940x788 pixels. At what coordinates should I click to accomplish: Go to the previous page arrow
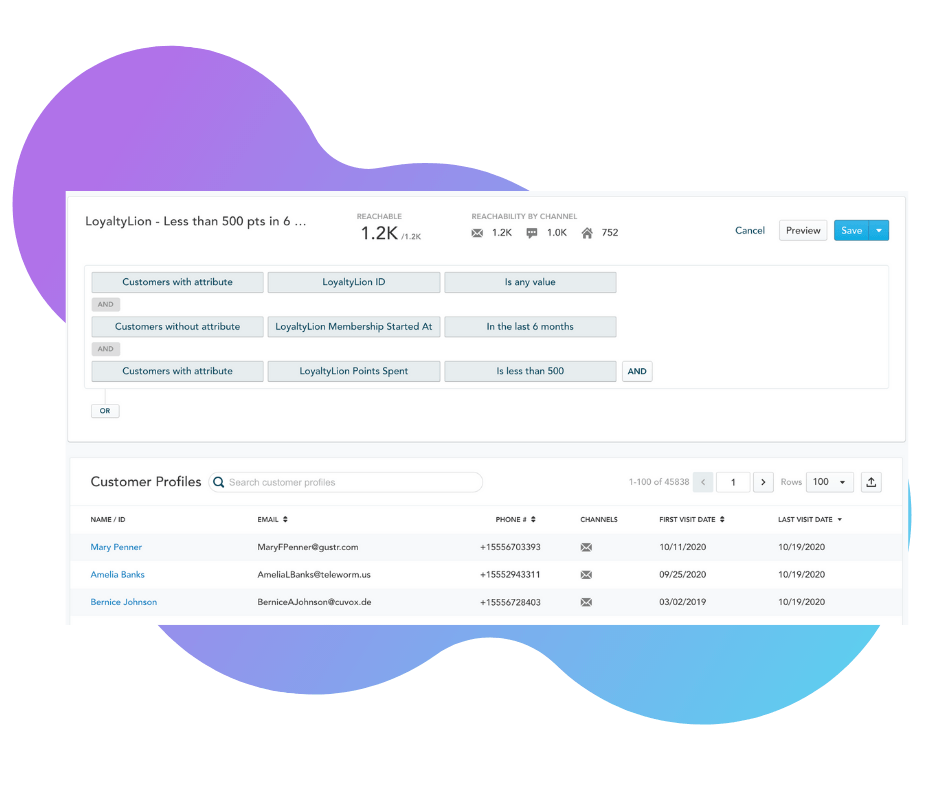click(703, 482)
